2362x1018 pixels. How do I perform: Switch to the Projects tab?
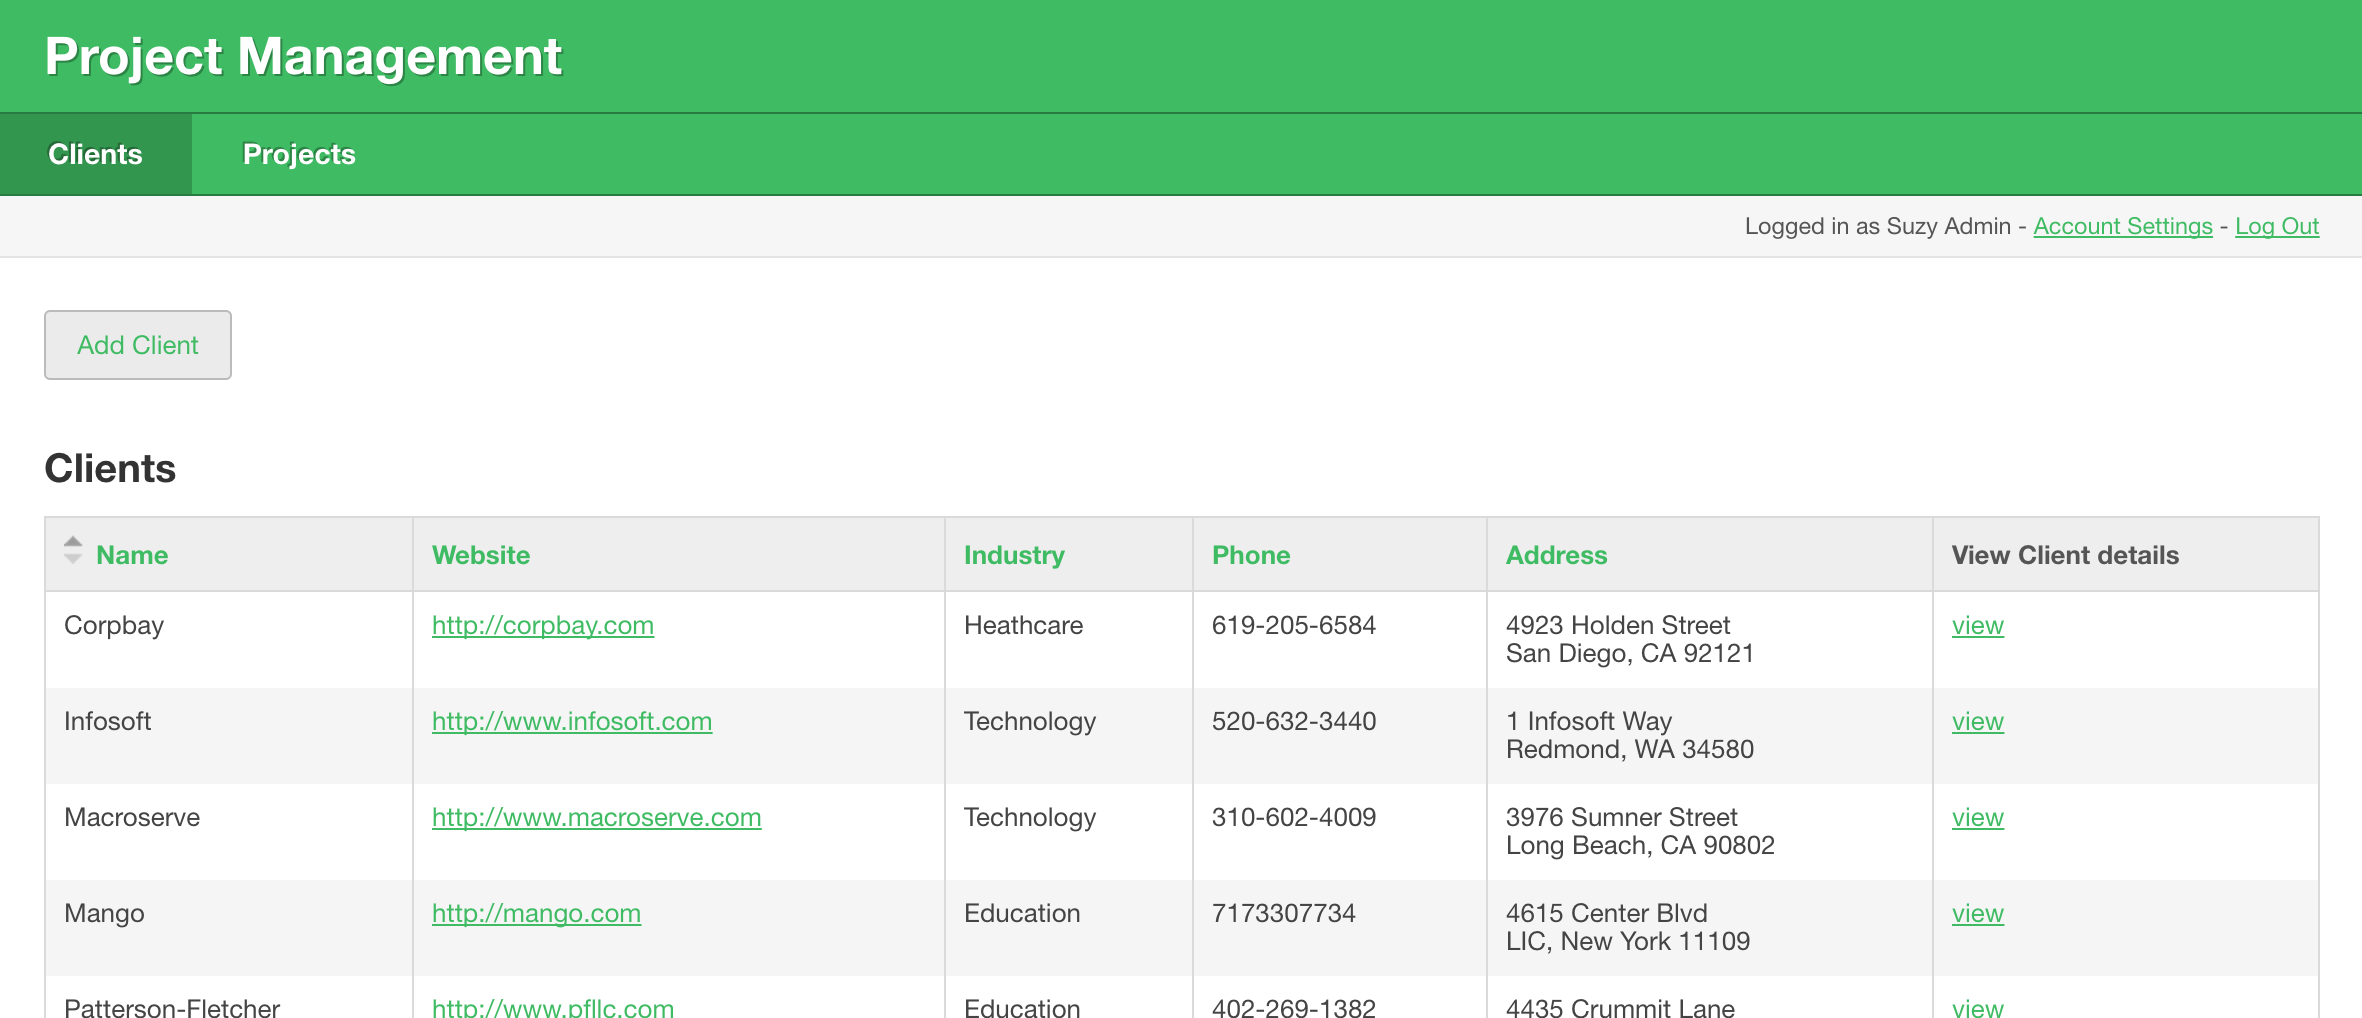coord(299,154)
